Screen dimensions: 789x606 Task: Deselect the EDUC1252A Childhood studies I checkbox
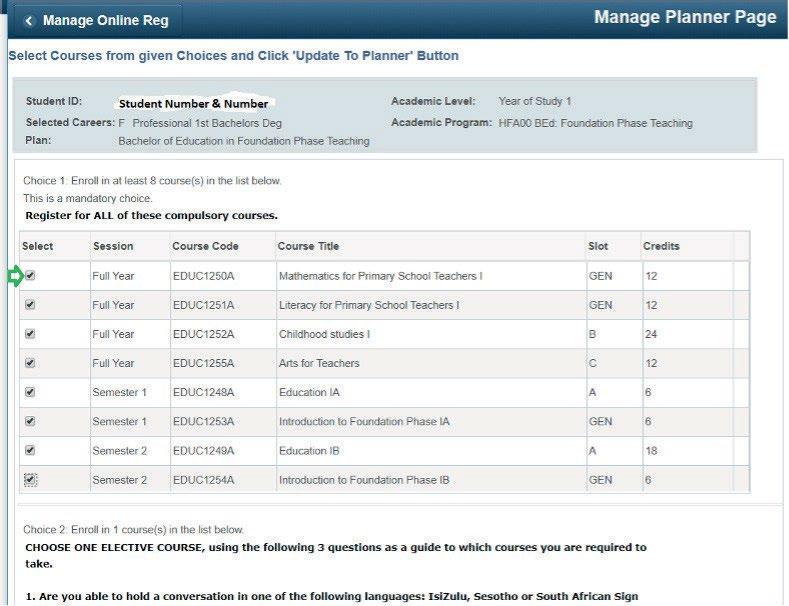30,334
